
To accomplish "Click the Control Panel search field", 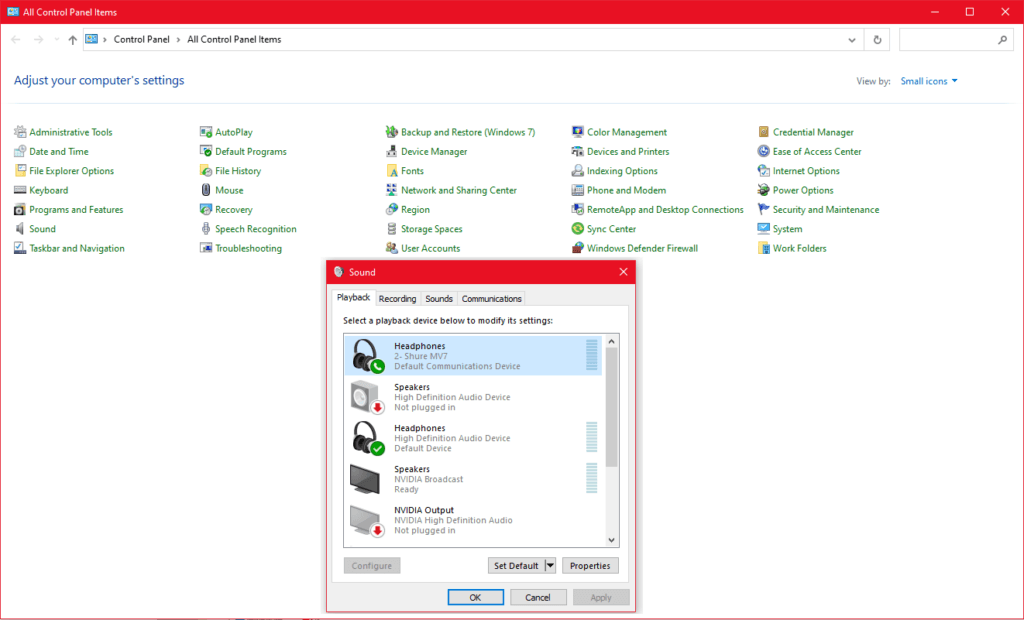I will 948,40.
